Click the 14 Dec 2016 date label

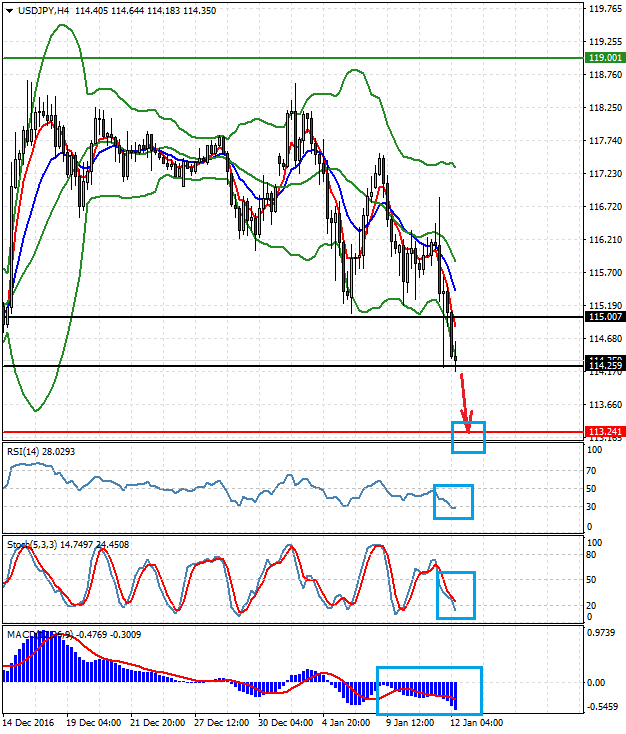29,723
